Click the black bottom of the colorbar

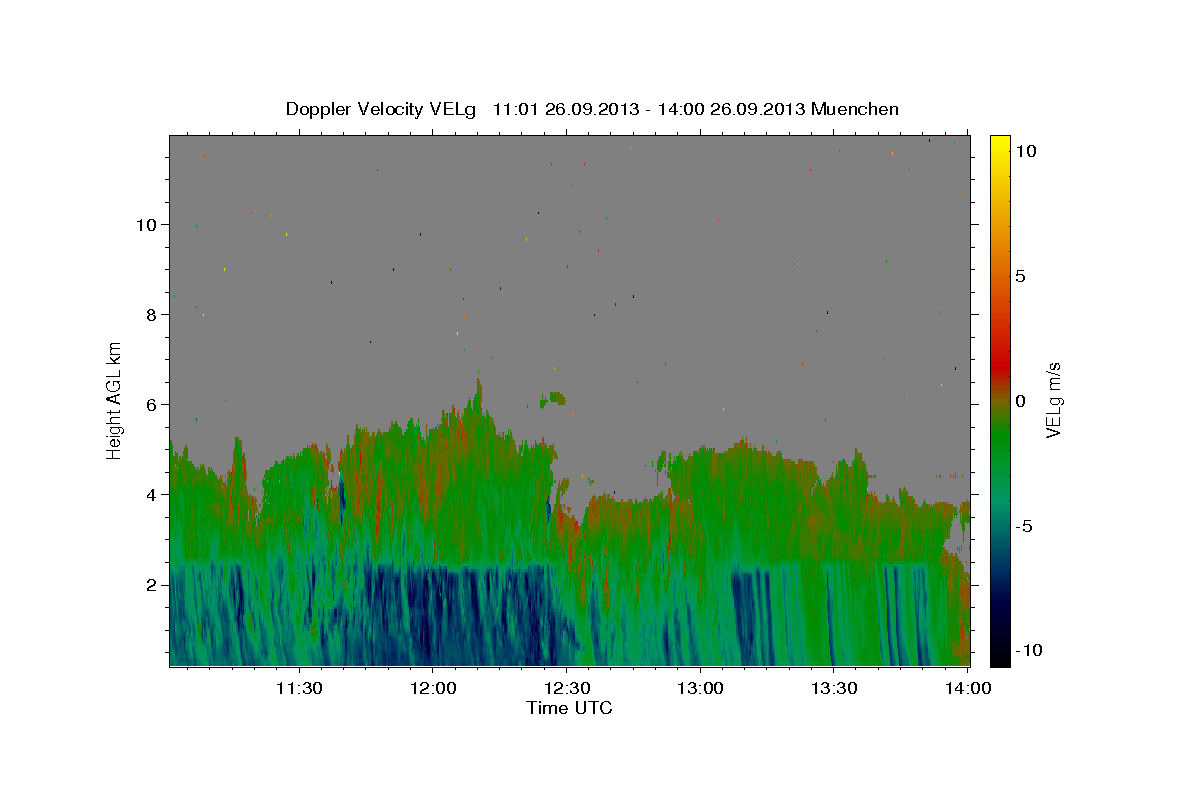point(999,656)
